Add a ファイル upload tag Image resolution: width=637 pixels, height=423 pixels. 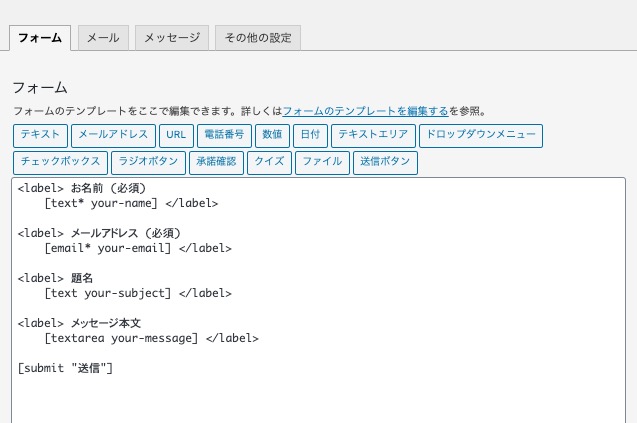coord(322,163)
